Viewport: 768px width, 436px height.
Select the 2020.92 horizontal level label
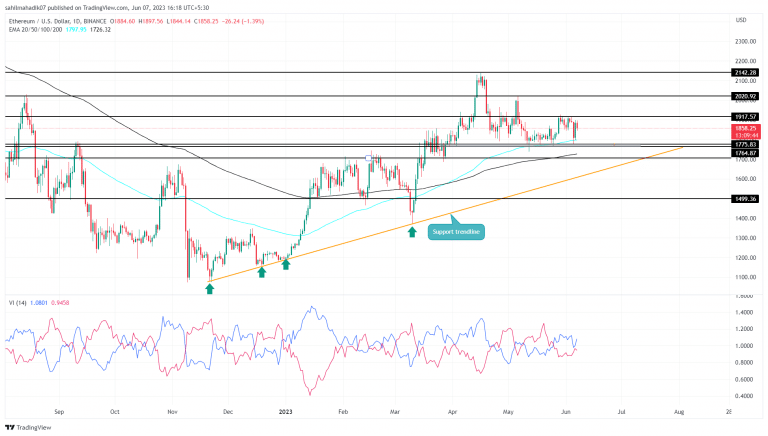click(x=746, y=96)
